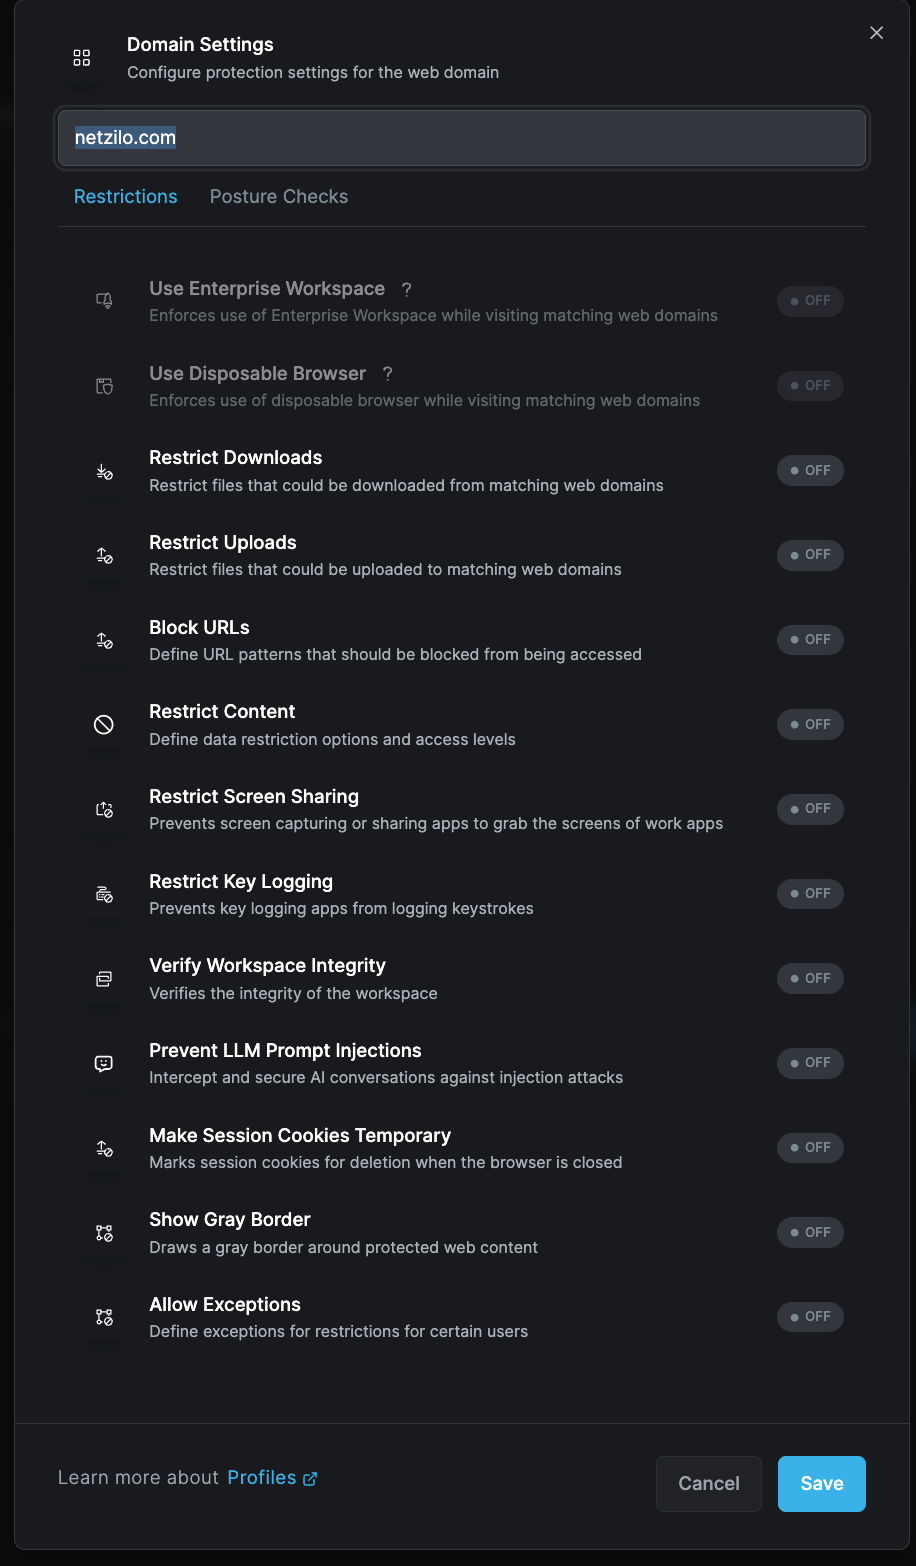
Task: Click the Domain Settings grid icon
Action: (x=82, y=58)
